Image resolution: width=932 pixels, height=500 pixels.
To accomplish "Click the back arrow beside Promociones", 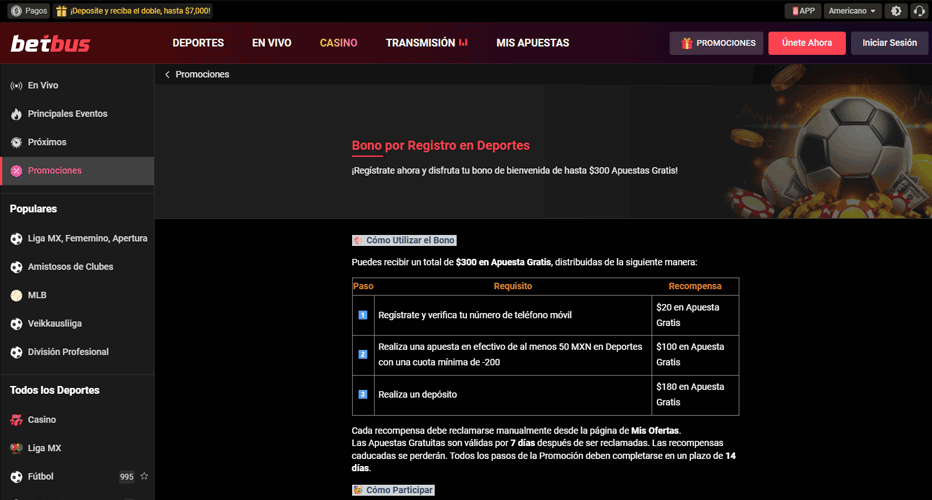I will click(167, 74).
